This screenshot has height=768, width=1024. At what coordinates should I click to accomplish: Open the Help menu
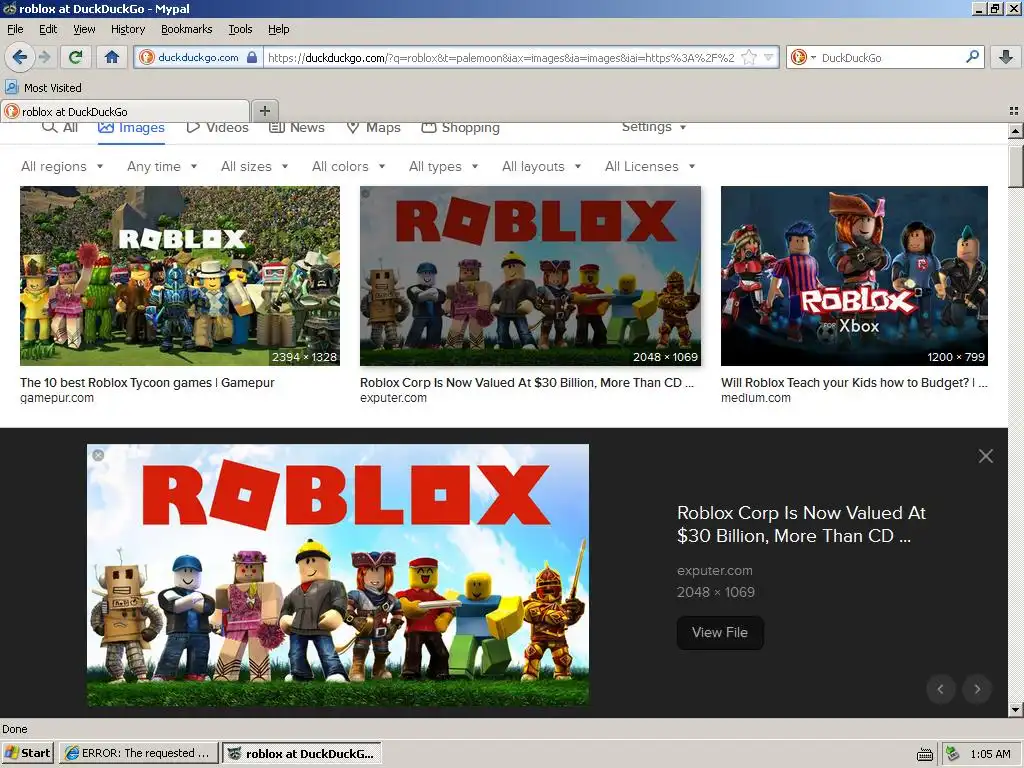coord(279,29)
